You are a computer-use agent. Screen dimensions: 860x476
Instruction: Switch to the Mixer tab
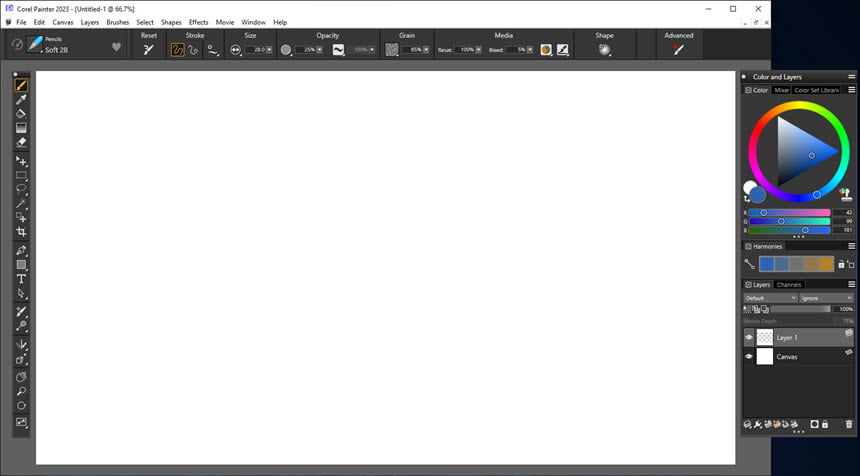pos(781,90)
